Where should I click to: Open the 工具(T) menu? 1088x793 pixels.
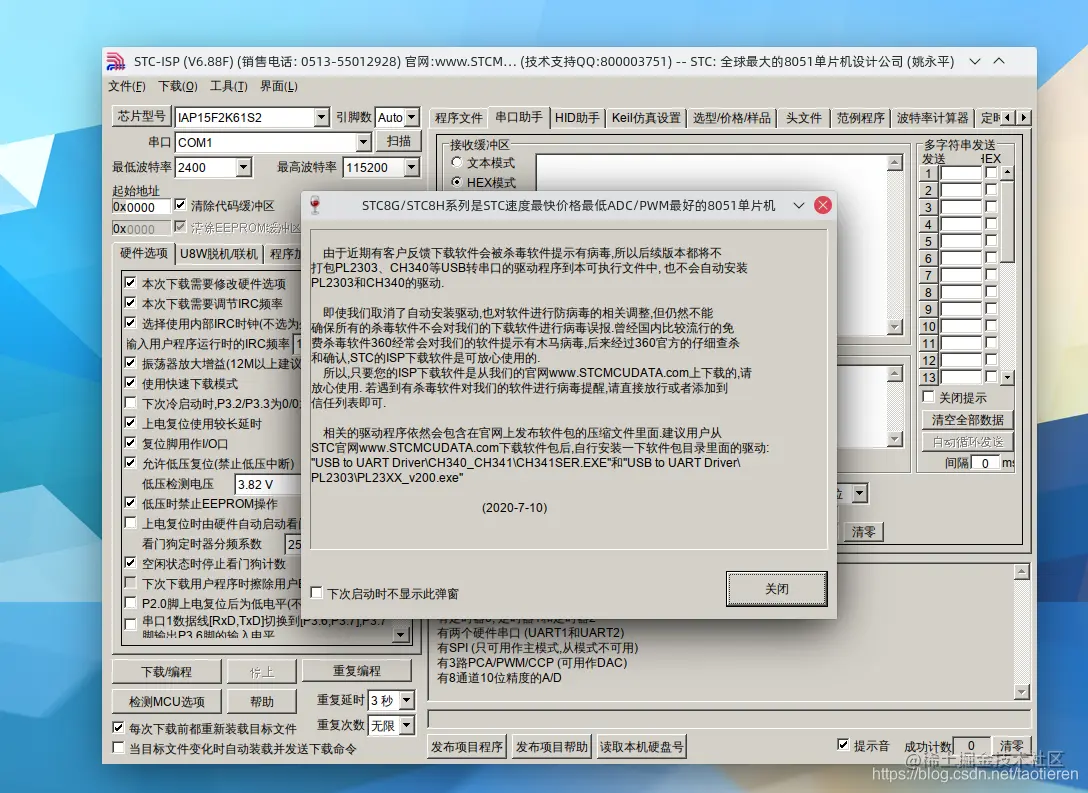[x=229, y=86]
